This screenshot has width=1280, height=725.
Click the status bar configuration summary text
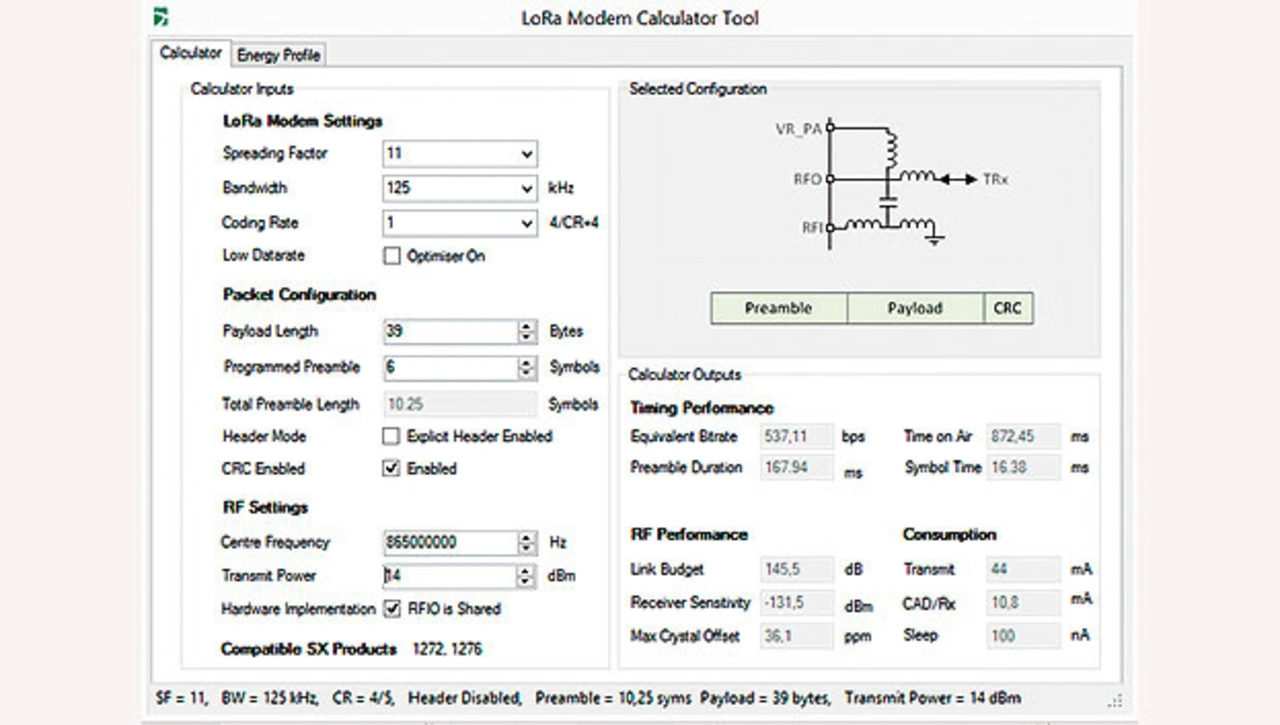[588, 698]
